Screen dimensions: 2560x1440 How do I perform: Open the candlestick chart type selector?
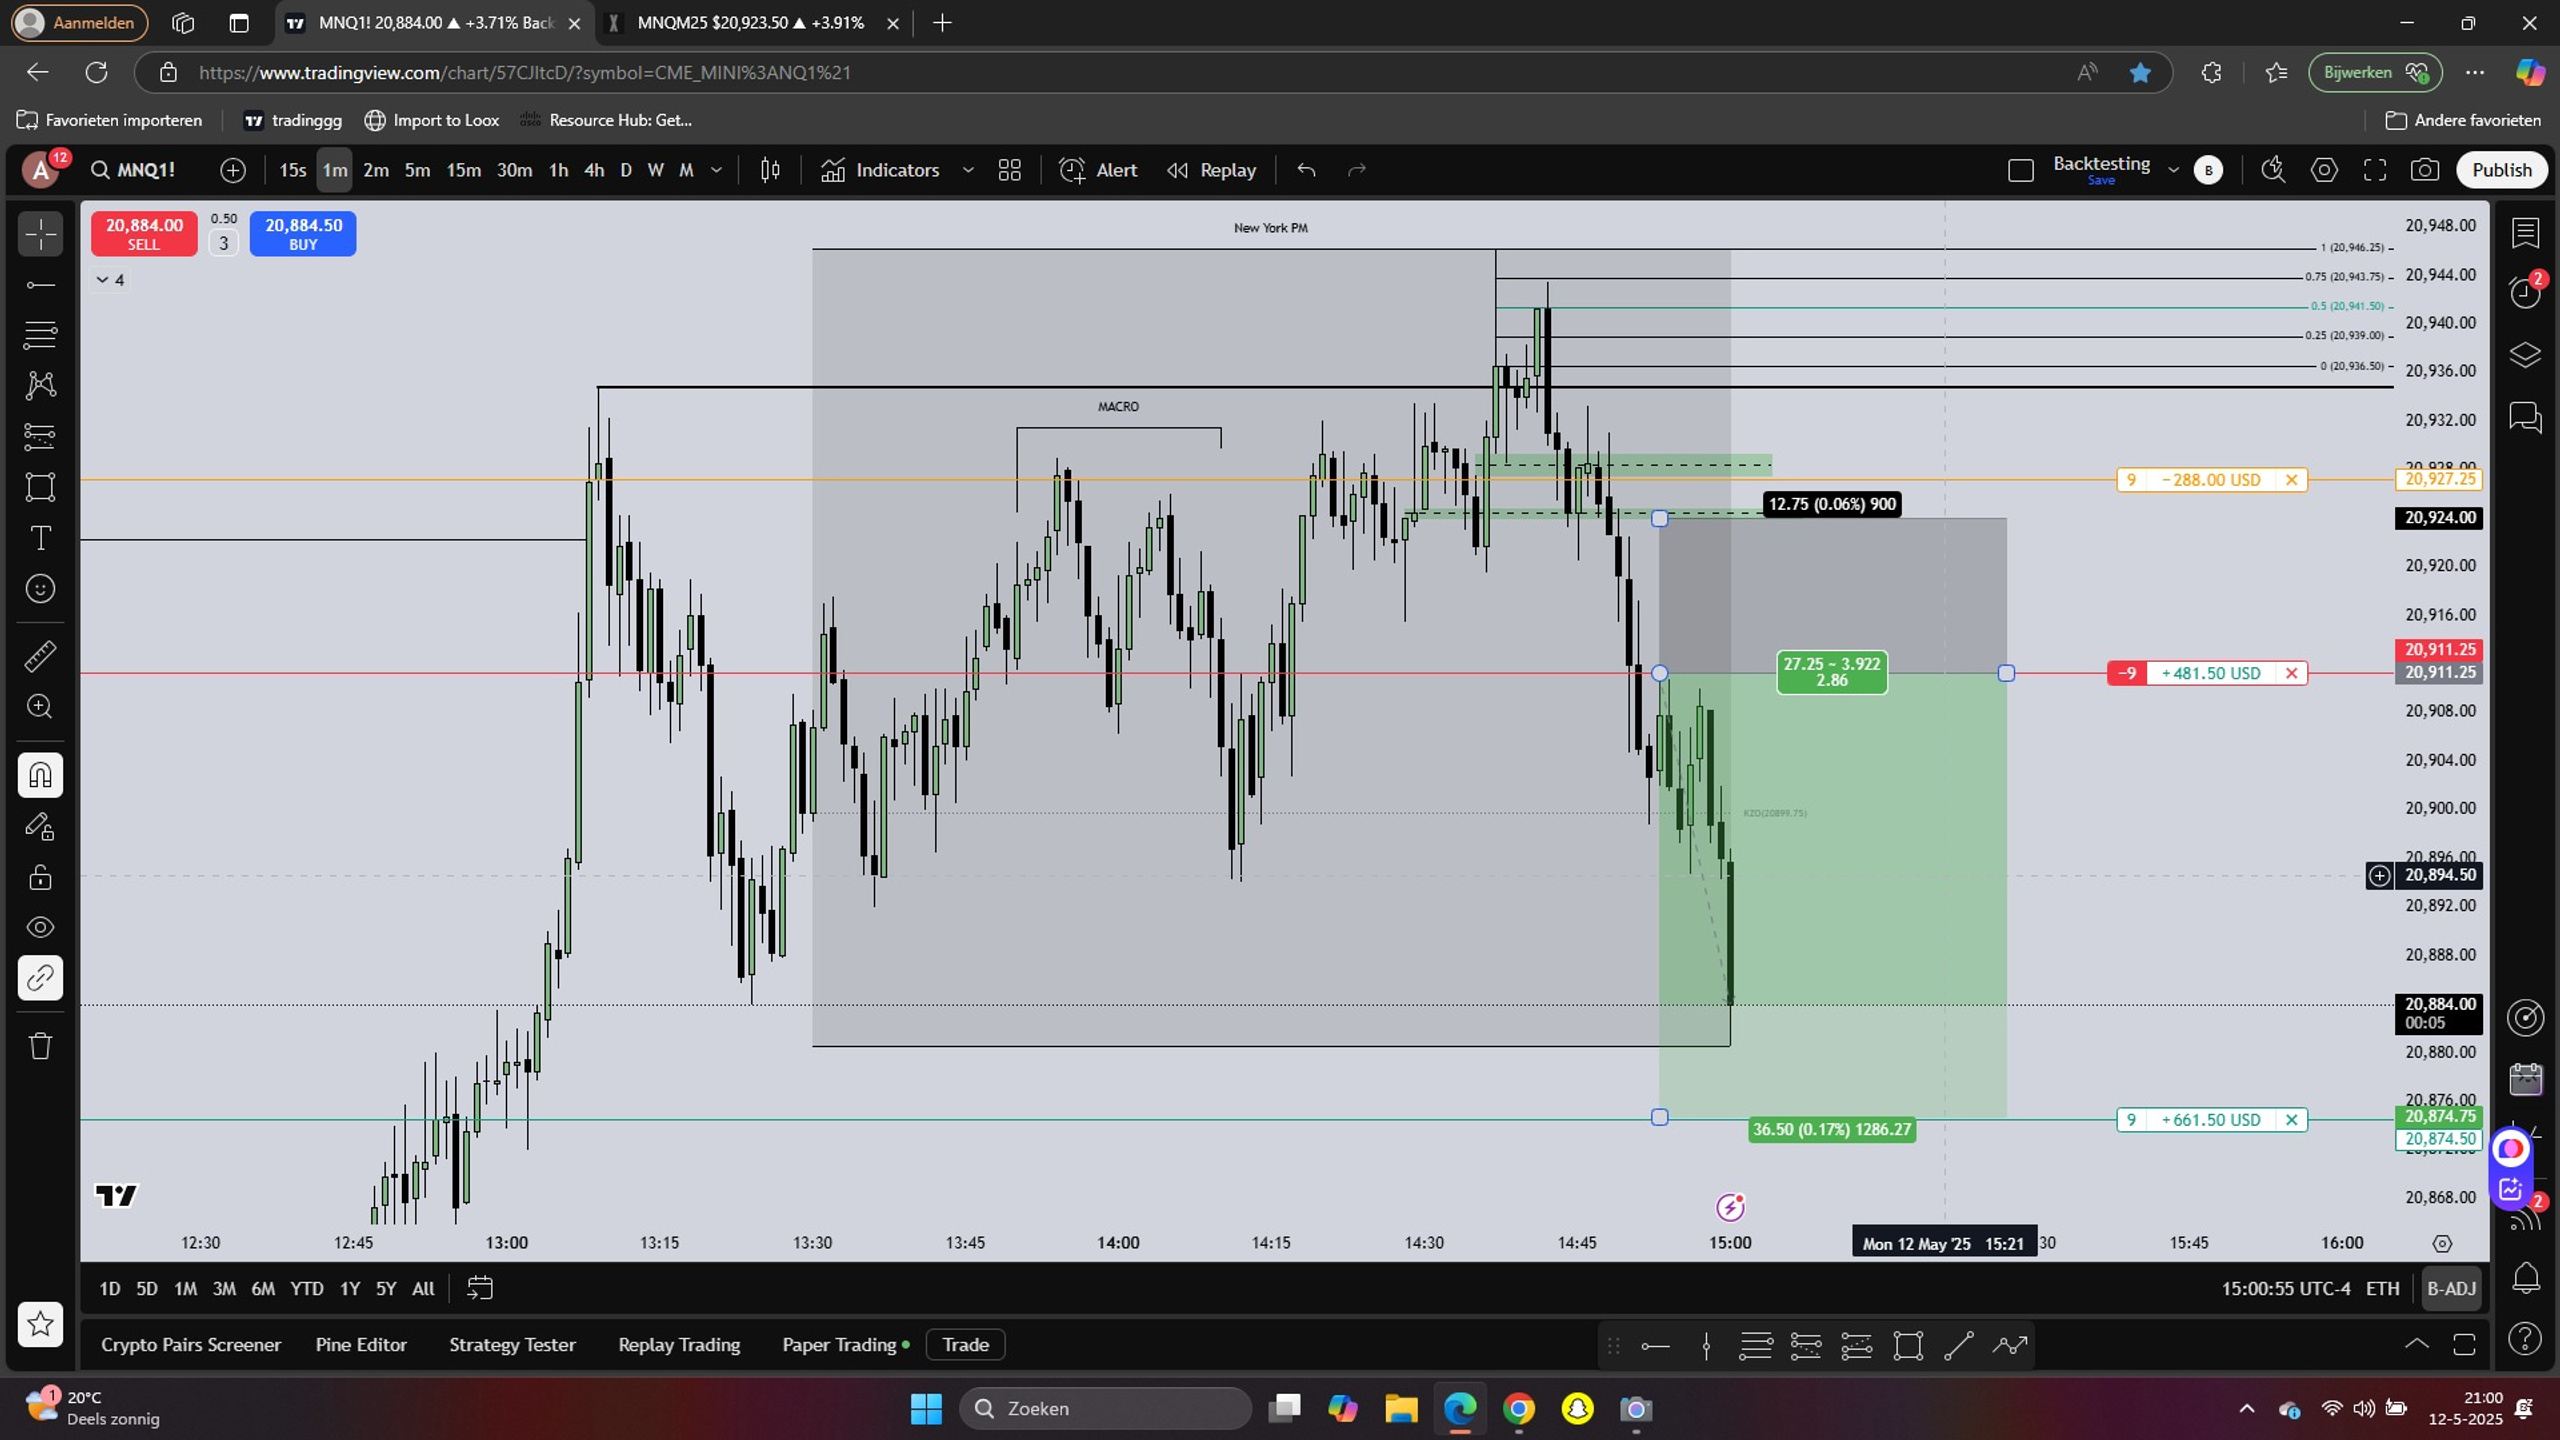pos(770,170)
